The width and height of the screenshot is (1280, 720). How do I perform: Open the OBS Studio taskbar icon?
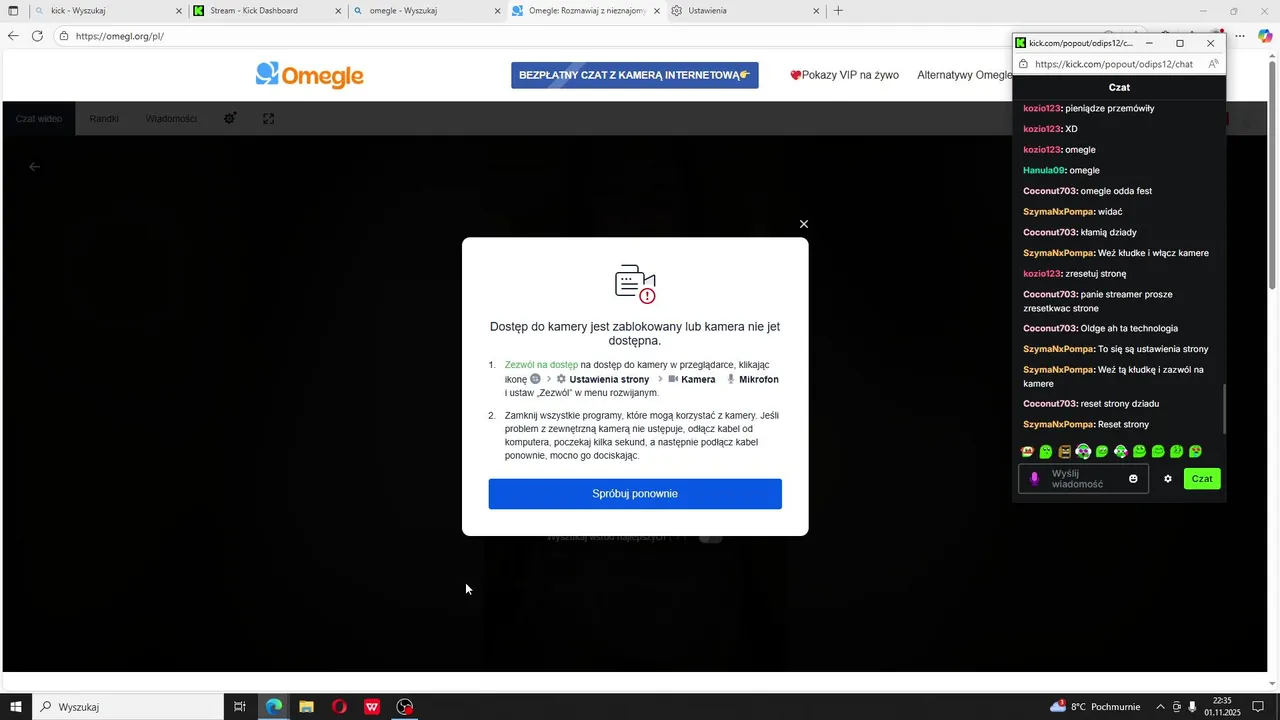coord(405,707)
